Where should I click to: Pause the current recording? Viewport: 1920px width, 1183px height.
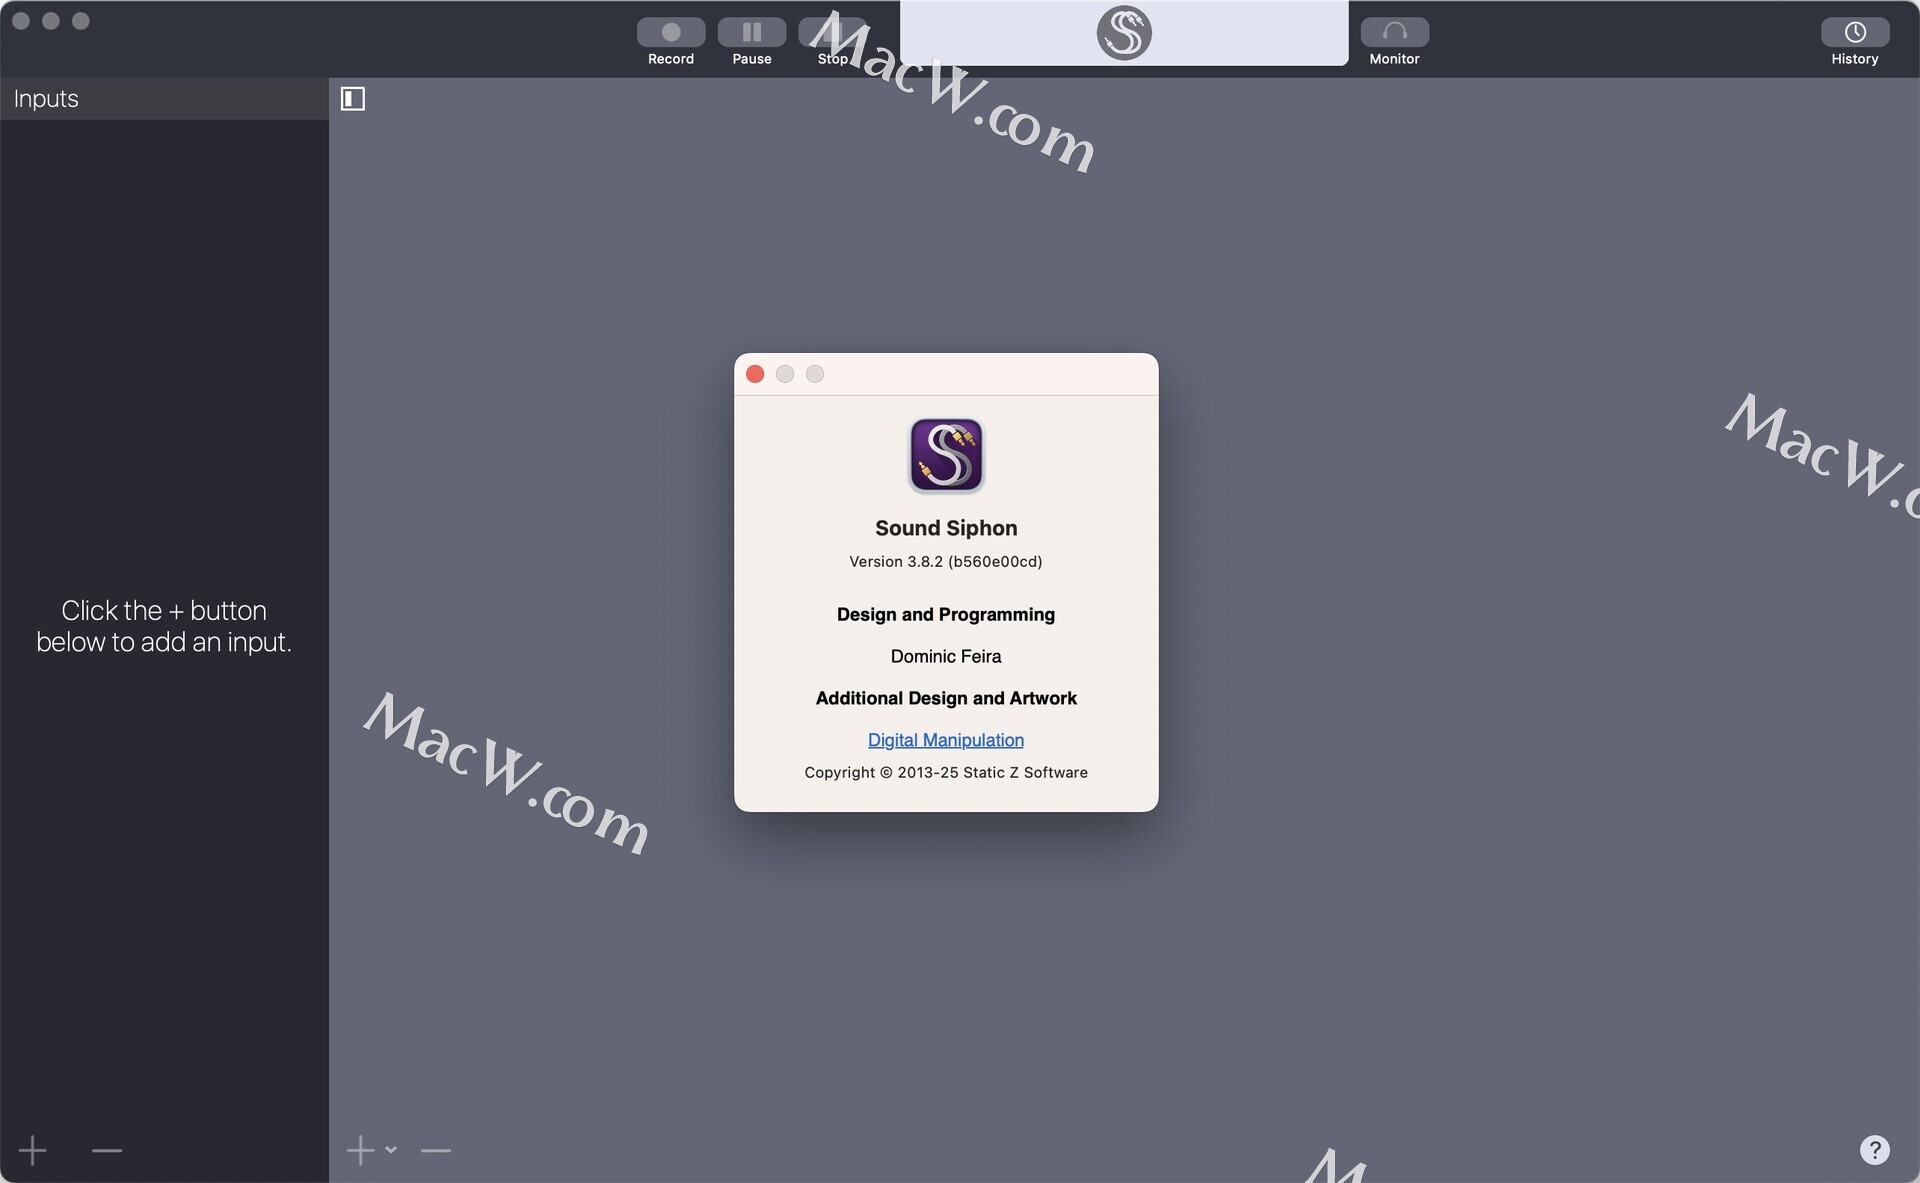[x=751, y=33]
